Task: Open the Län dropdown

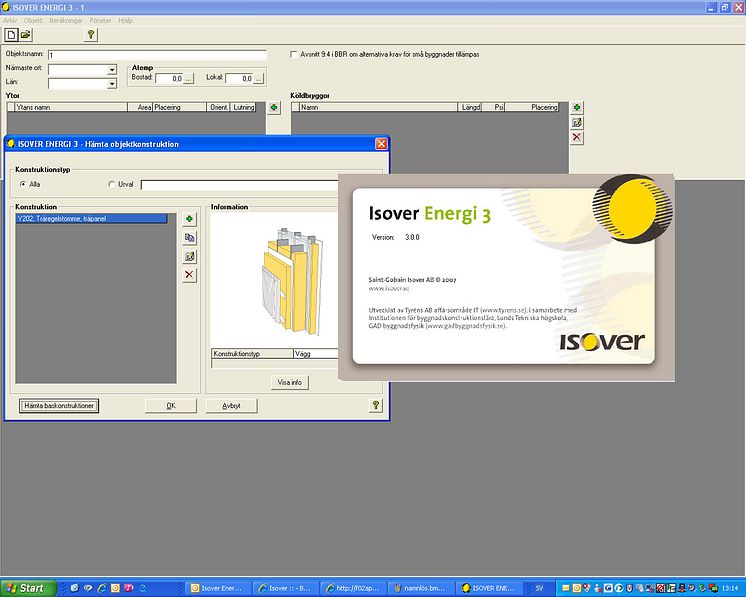Action: 112,84
